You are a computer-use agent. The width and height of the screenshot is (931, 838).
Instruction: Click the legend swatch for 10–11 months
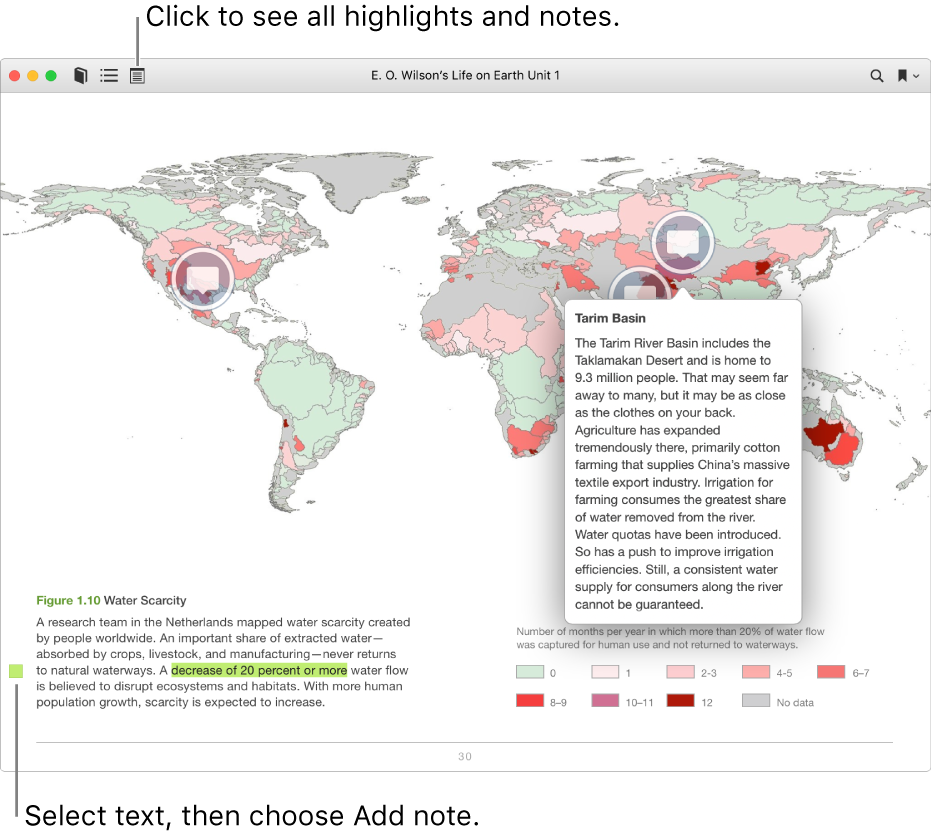click(605, 701)
